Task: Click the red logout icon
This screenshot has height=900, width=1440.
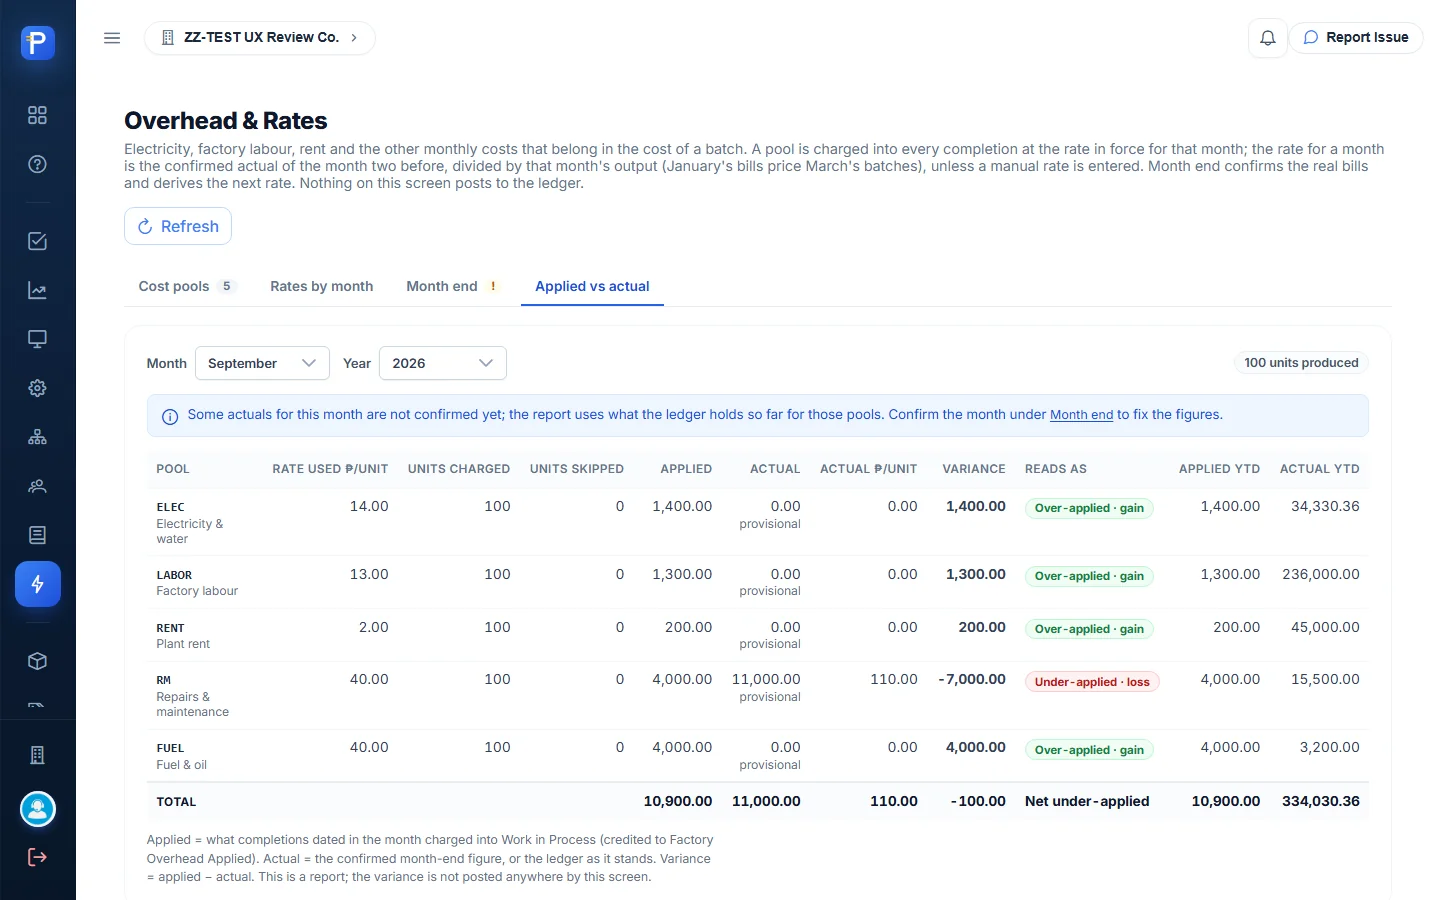Action: (37, 857)
